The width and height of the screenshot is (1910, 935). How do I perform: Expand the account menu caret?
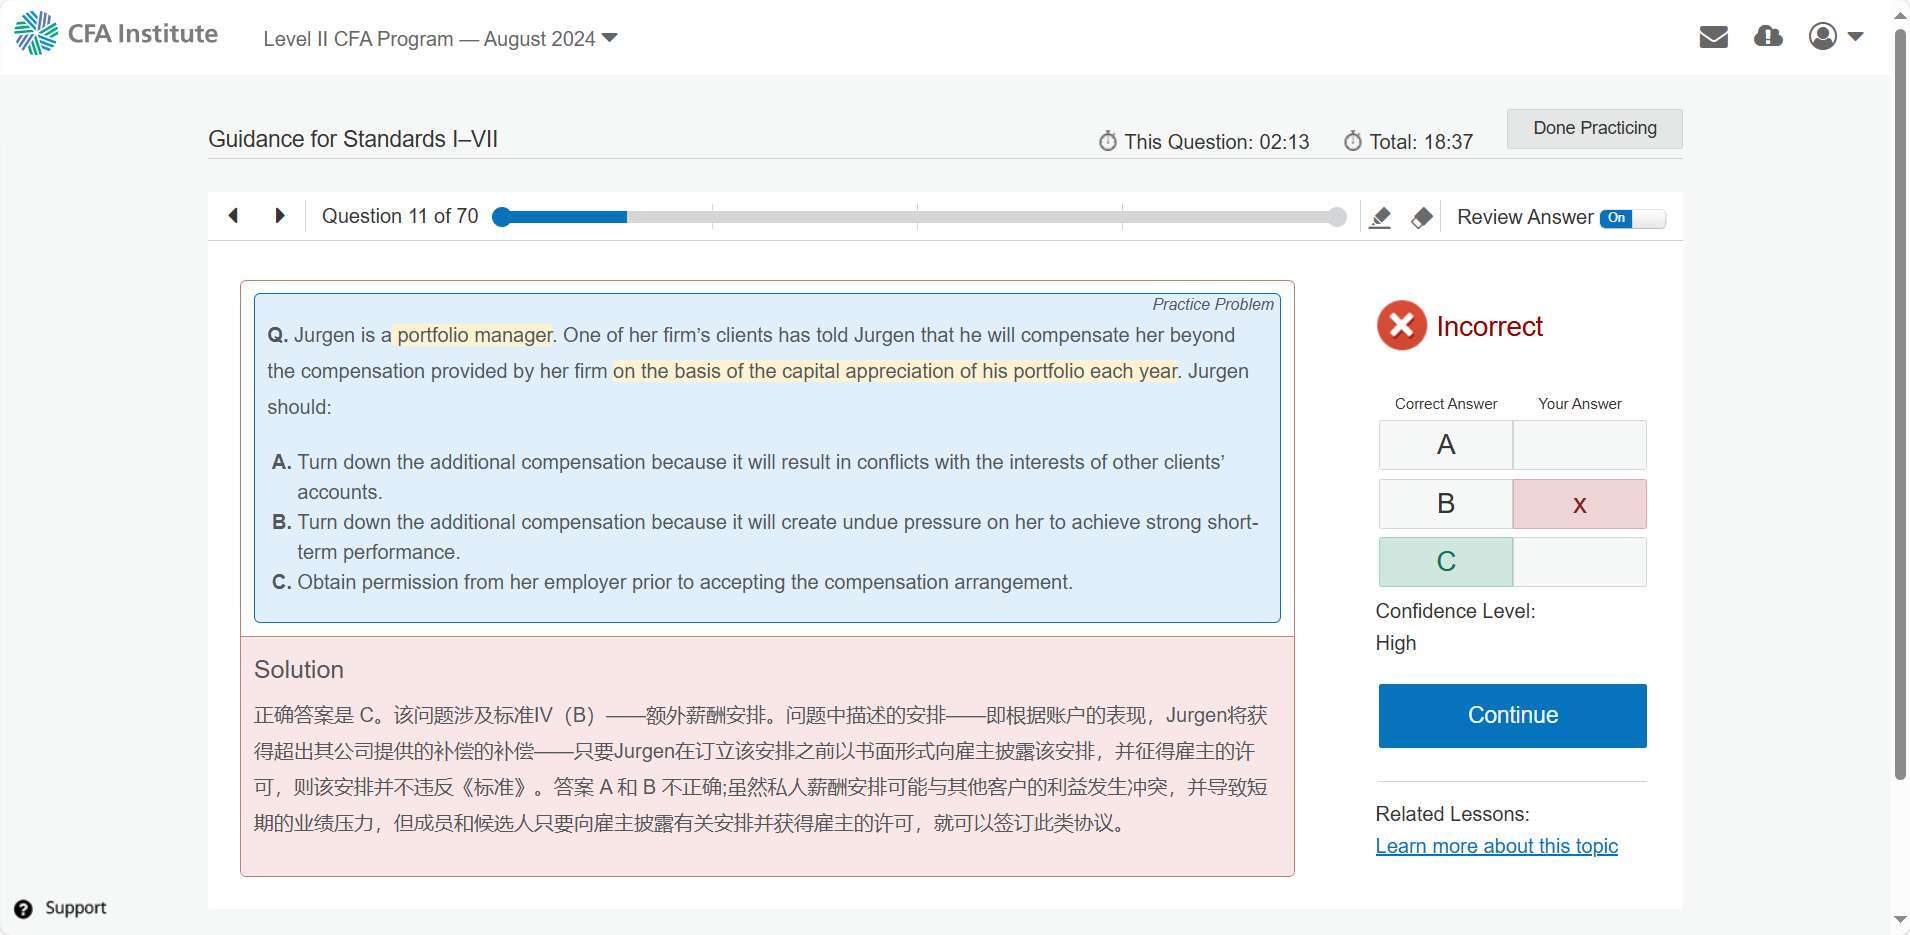[x=1856, y=37]
